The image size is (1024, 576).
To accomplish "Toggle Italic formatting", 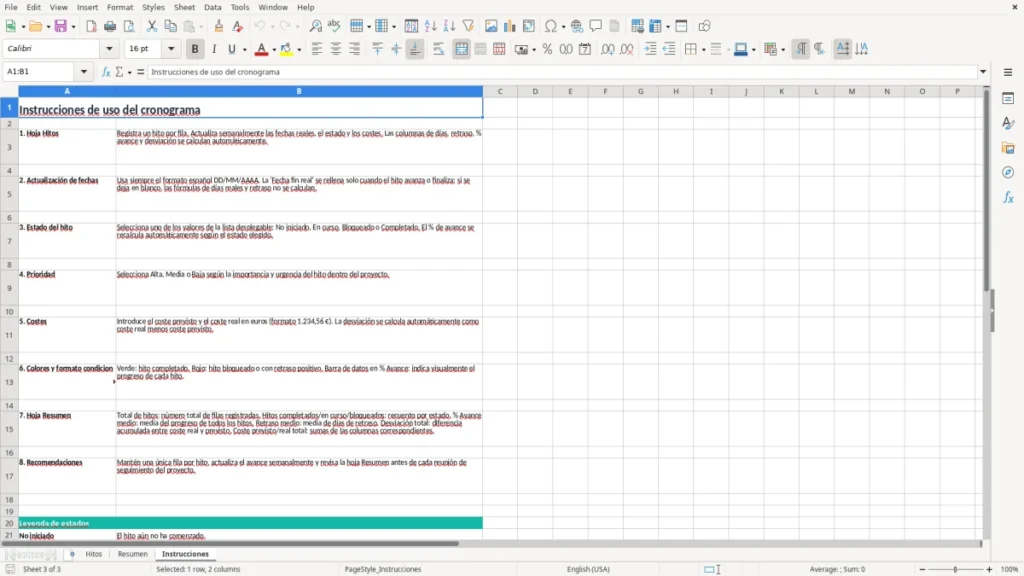I will click(x=214, y=49).
